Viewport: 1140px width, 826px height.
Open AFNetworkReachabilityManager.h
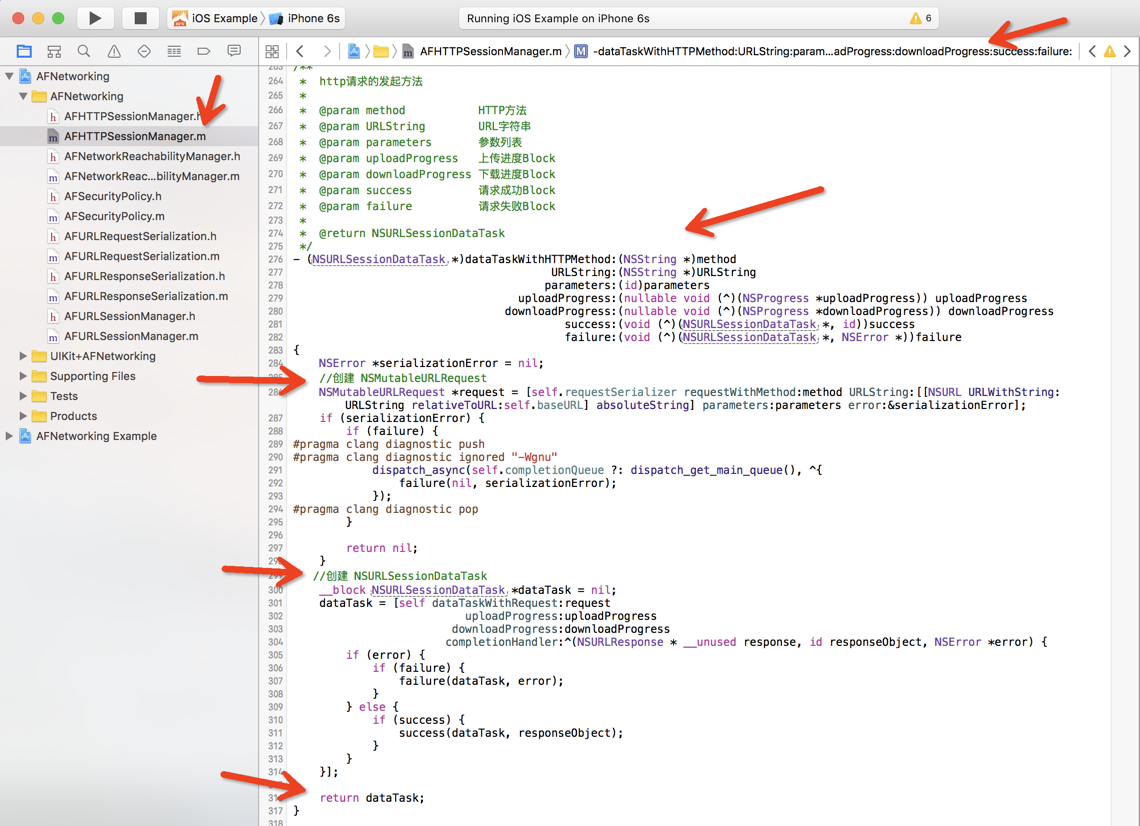click(129, 156)
